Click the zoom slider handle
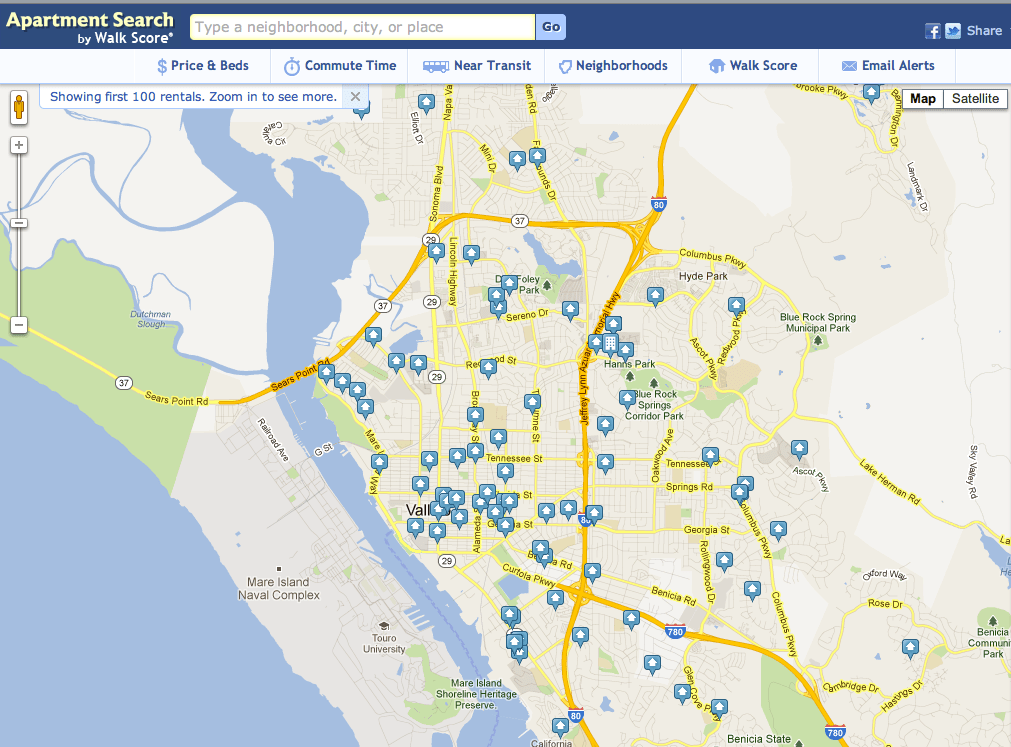1011x747 pixels. [19, 223]
